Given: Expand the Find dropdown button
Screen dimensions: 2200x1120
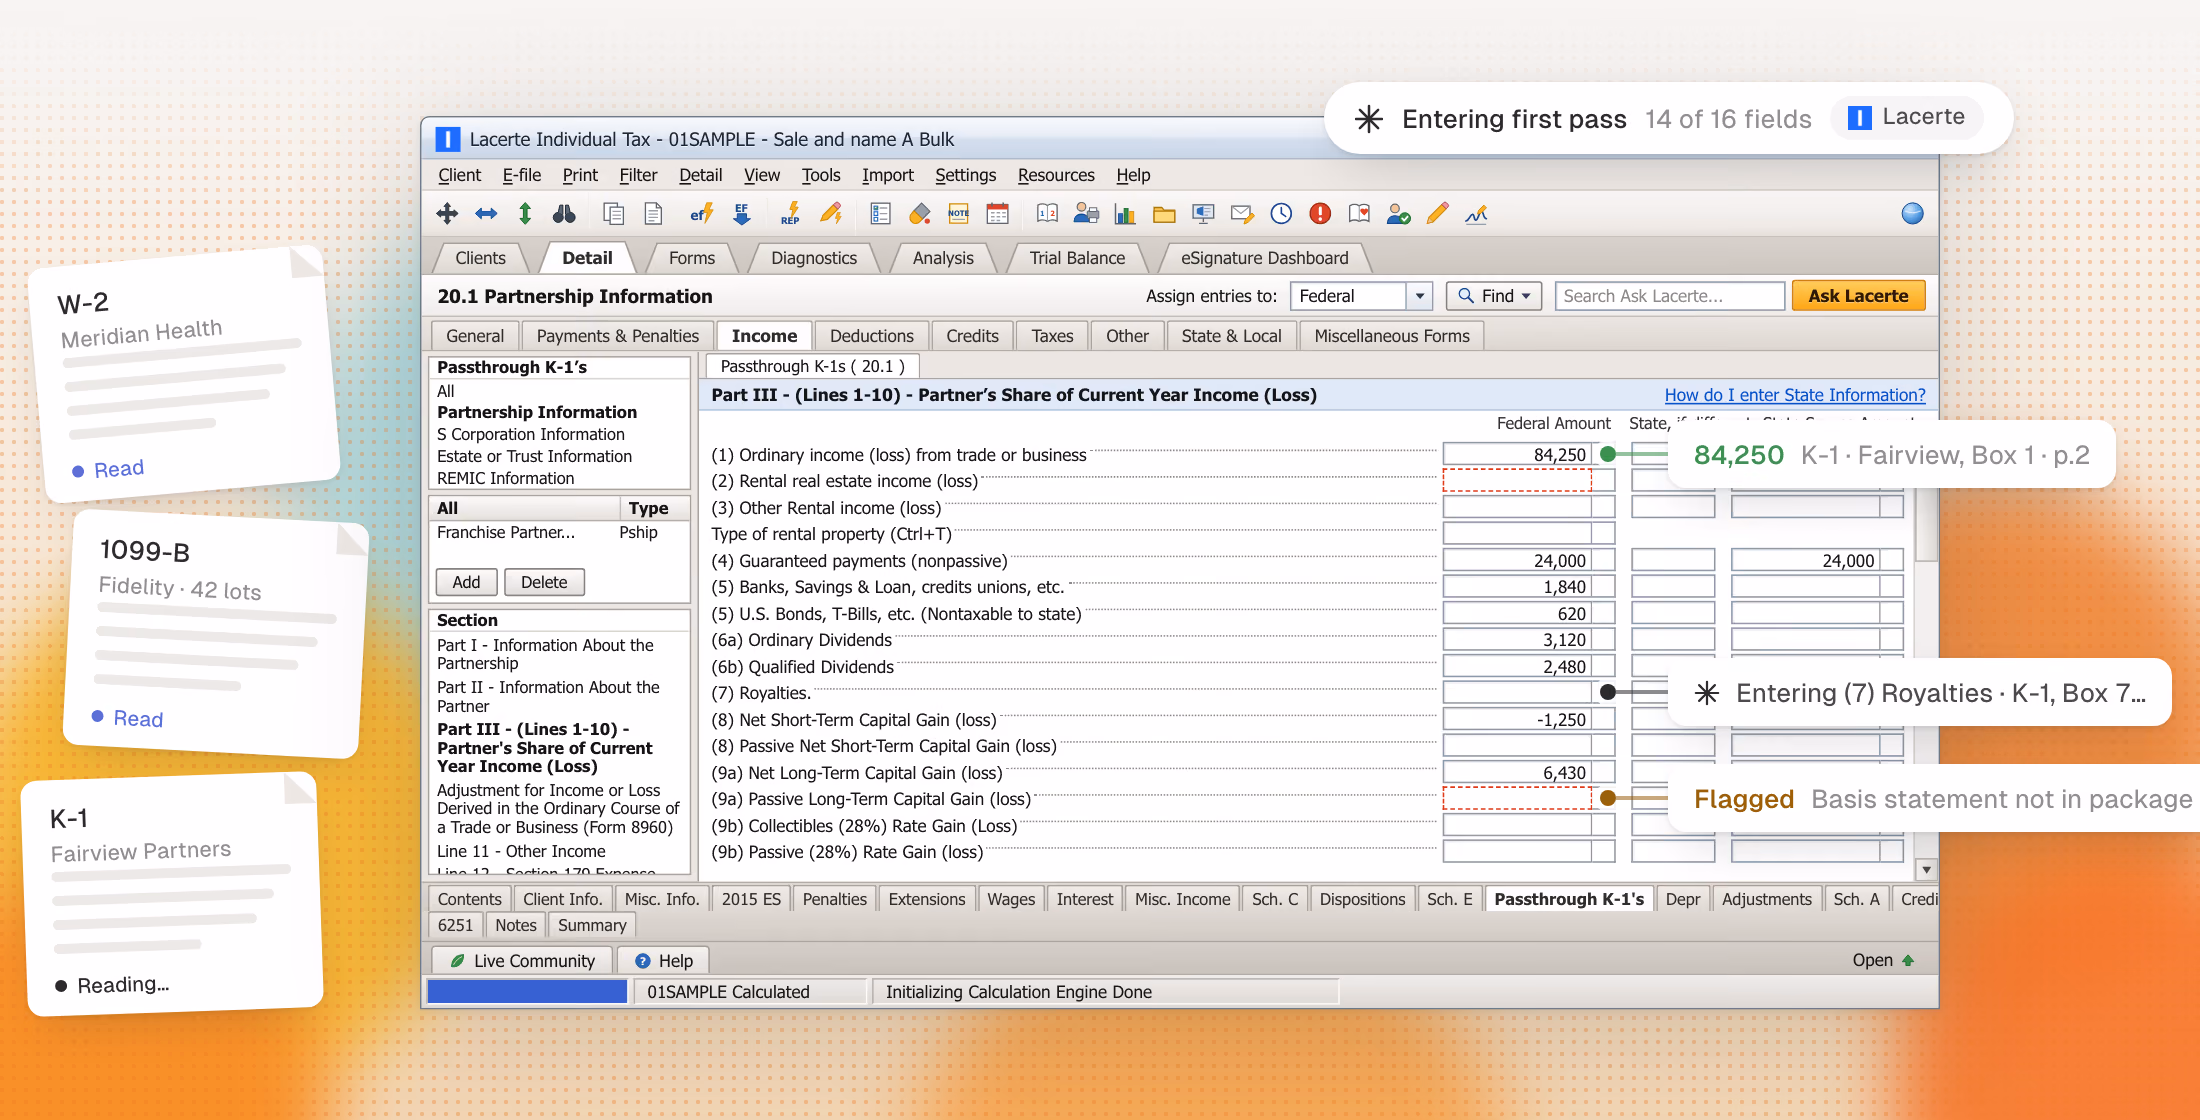Looking at the screenshot, I should 1494,296.
